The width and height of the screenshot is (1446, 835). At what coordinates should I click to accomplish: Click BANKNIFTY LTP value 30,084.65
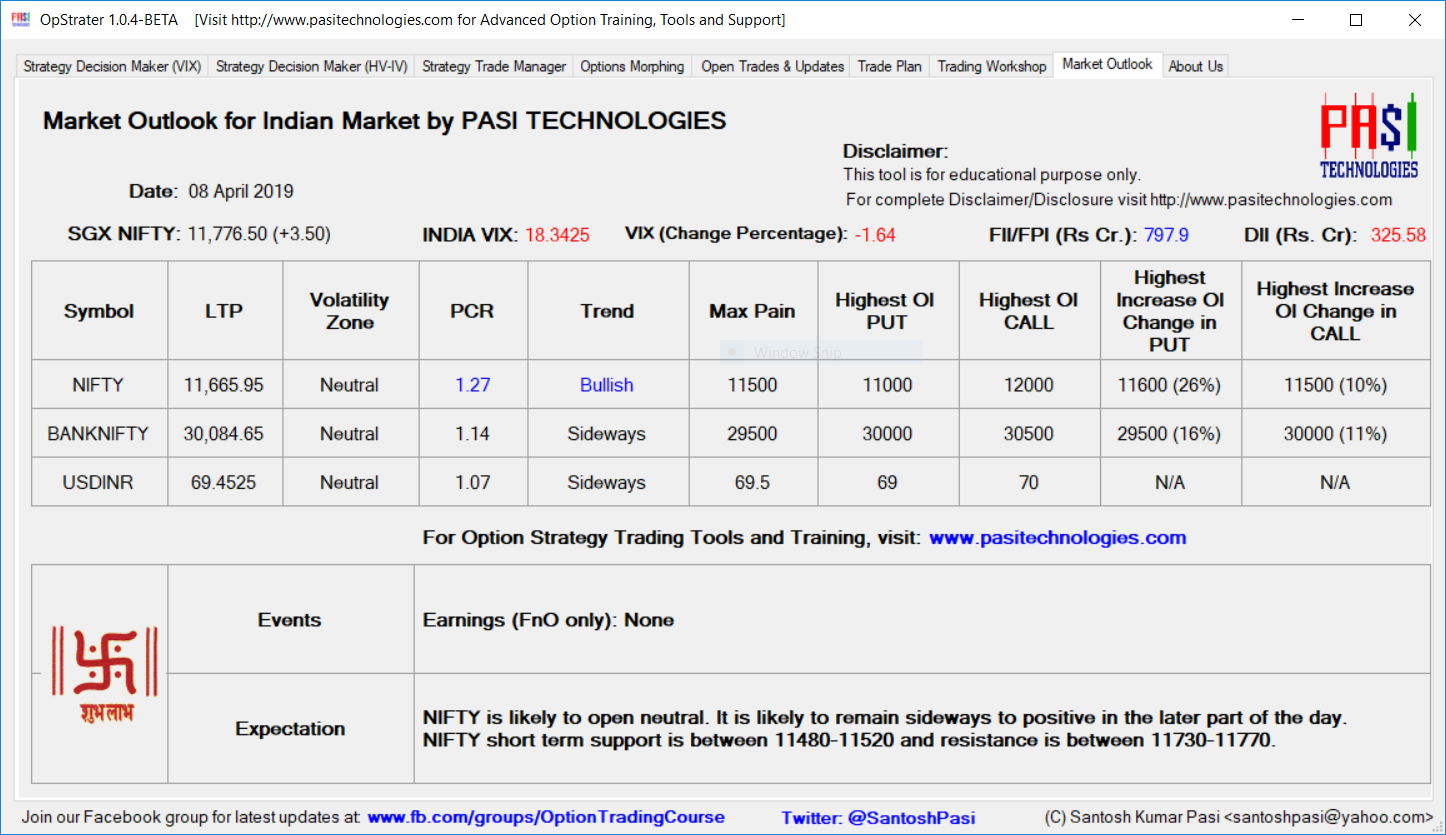(x=224, y=434)
